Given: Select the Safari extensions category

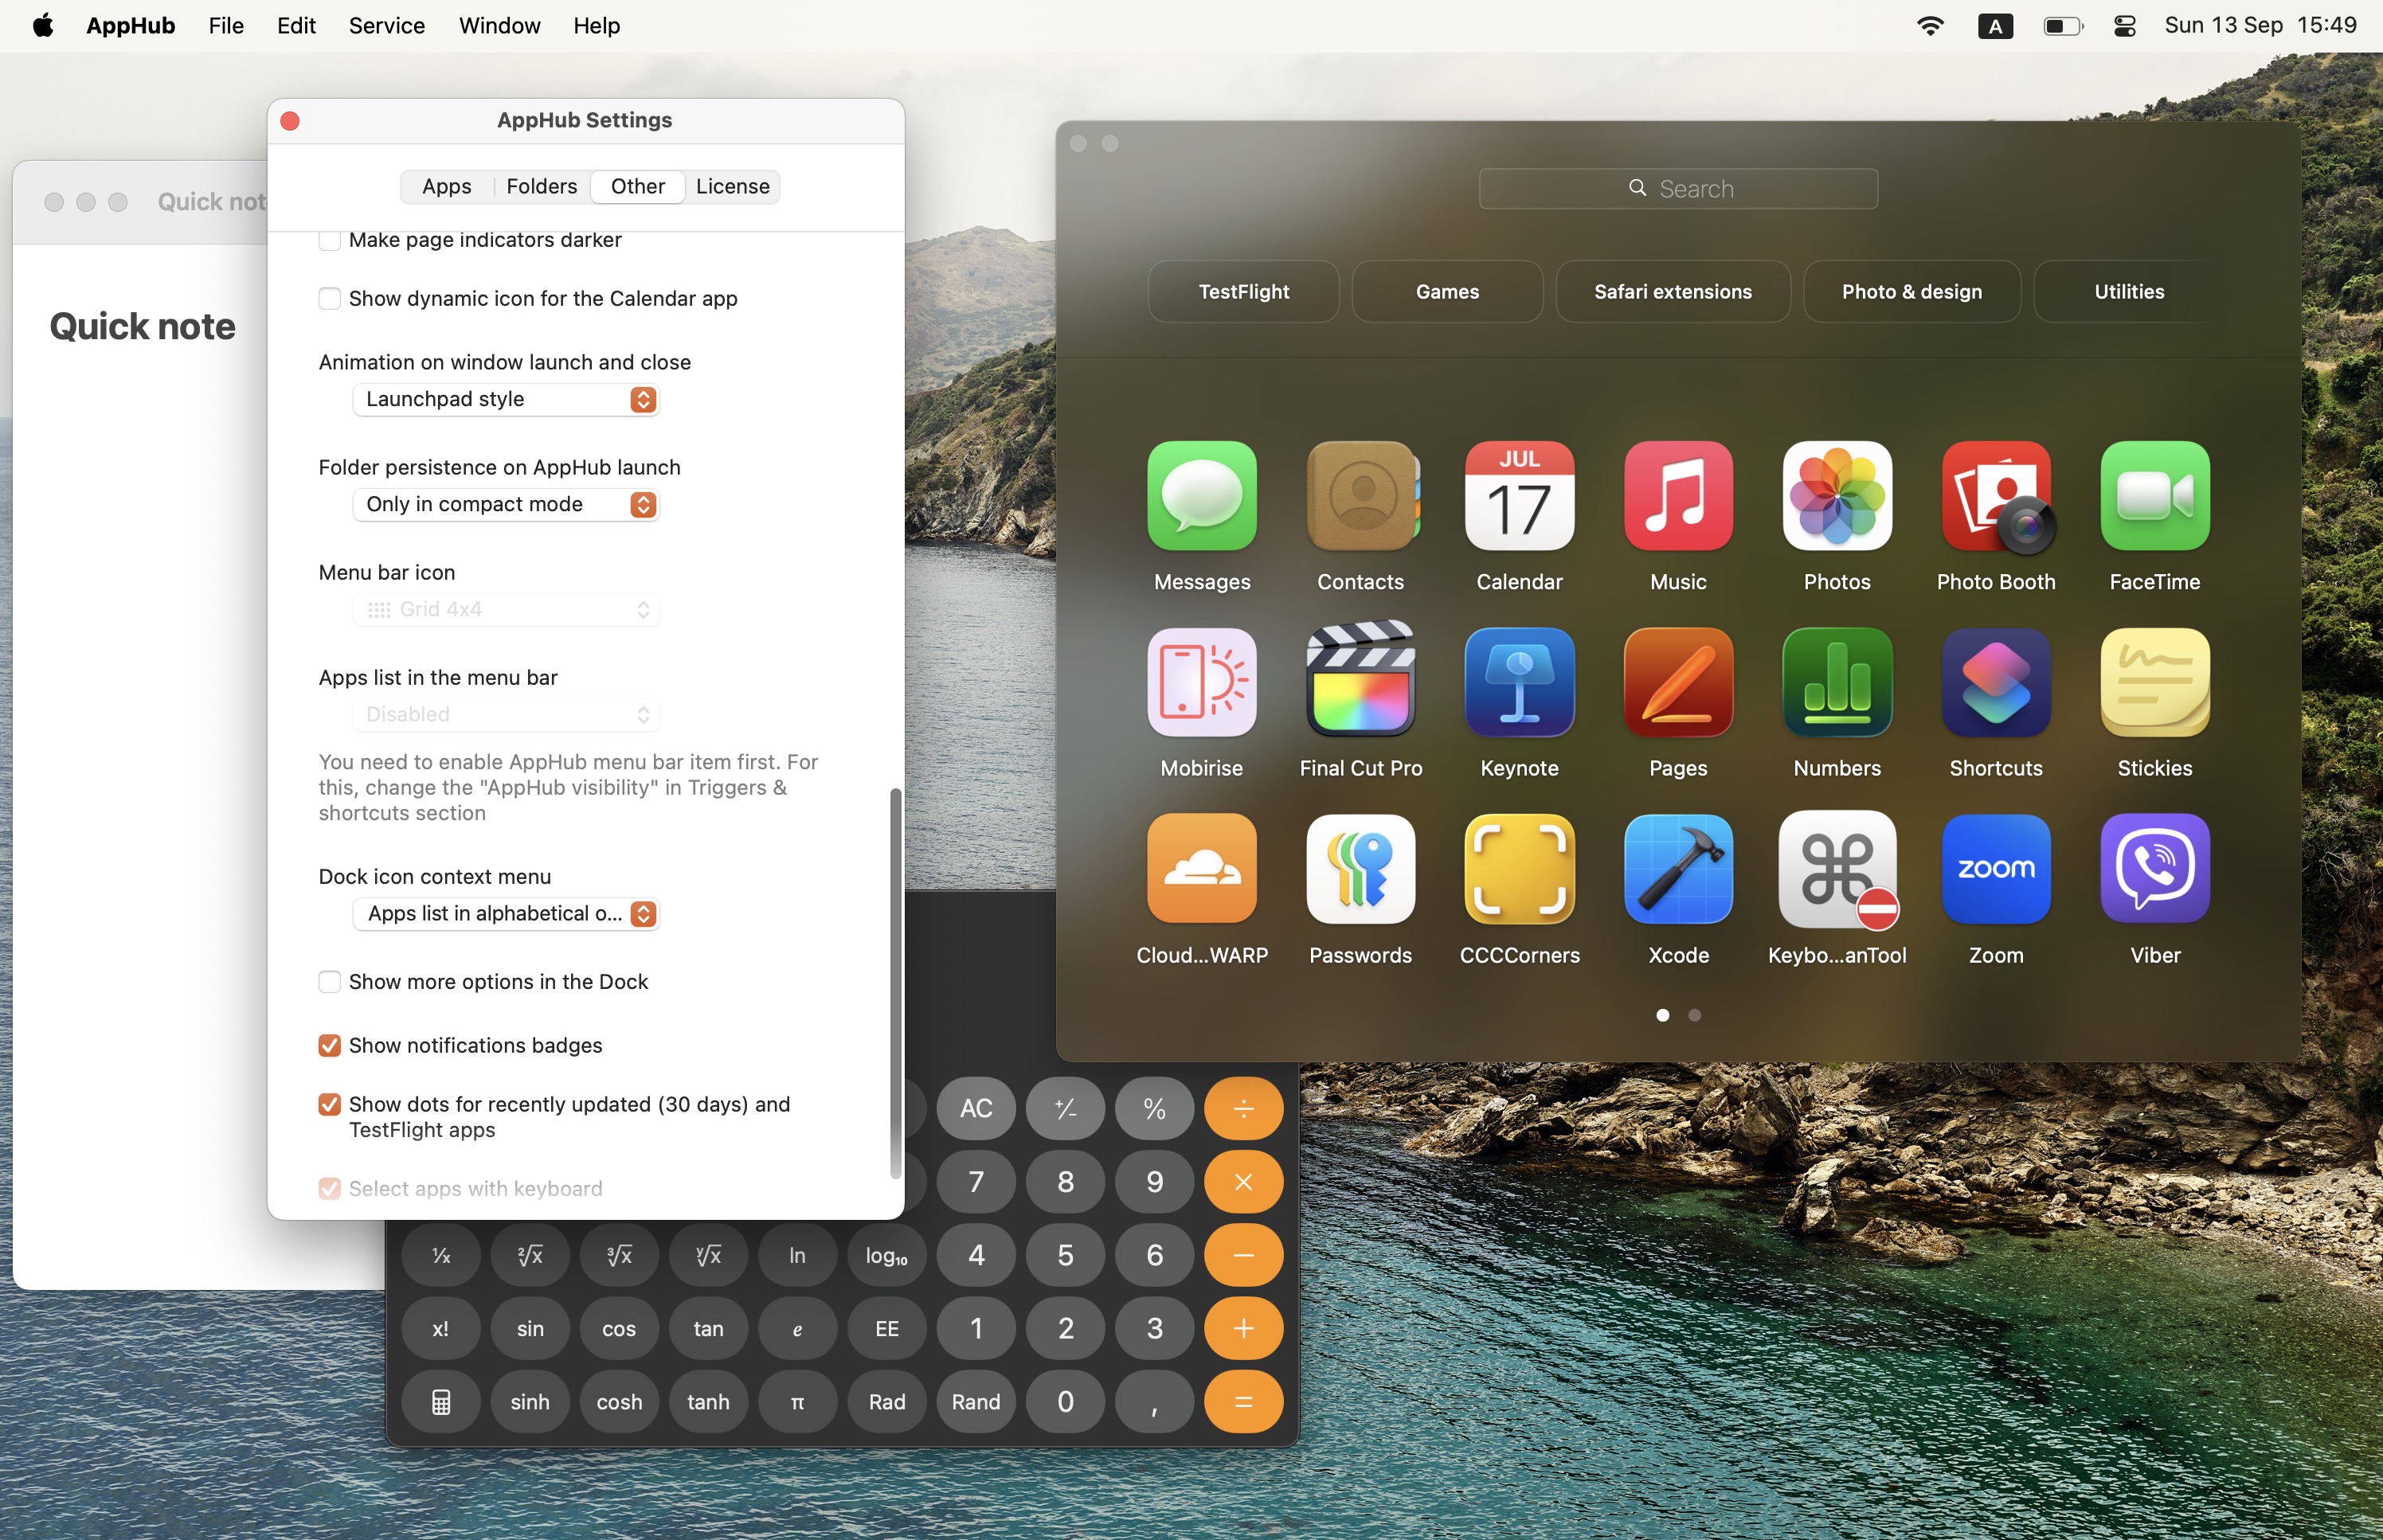Looking at the screenshot, I should [1673, 292].
